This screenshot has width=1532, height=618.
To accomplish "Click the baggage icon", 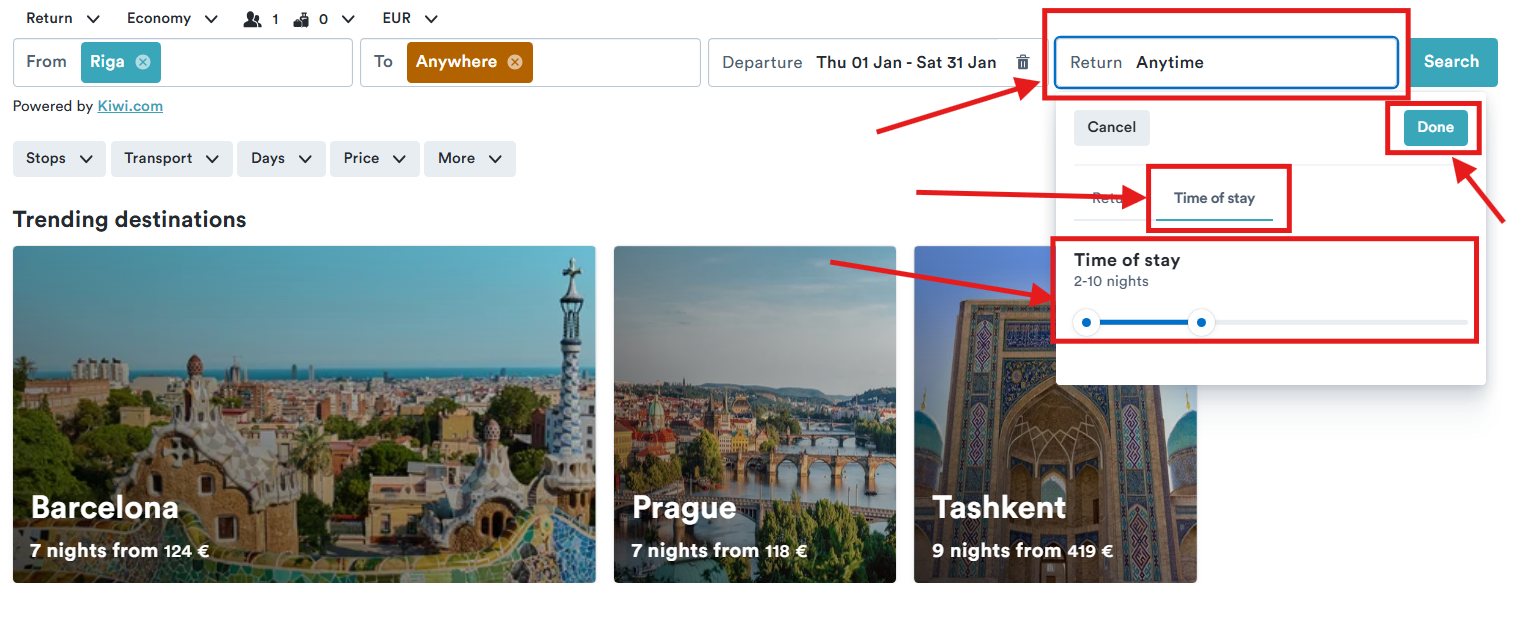I will click(301, 19).
